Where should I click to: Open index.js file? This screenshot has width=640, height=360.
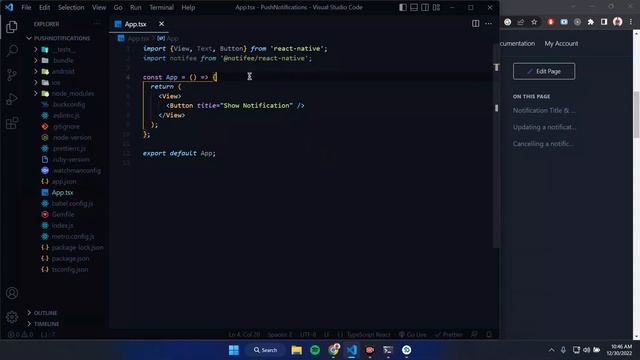[62, 225]
